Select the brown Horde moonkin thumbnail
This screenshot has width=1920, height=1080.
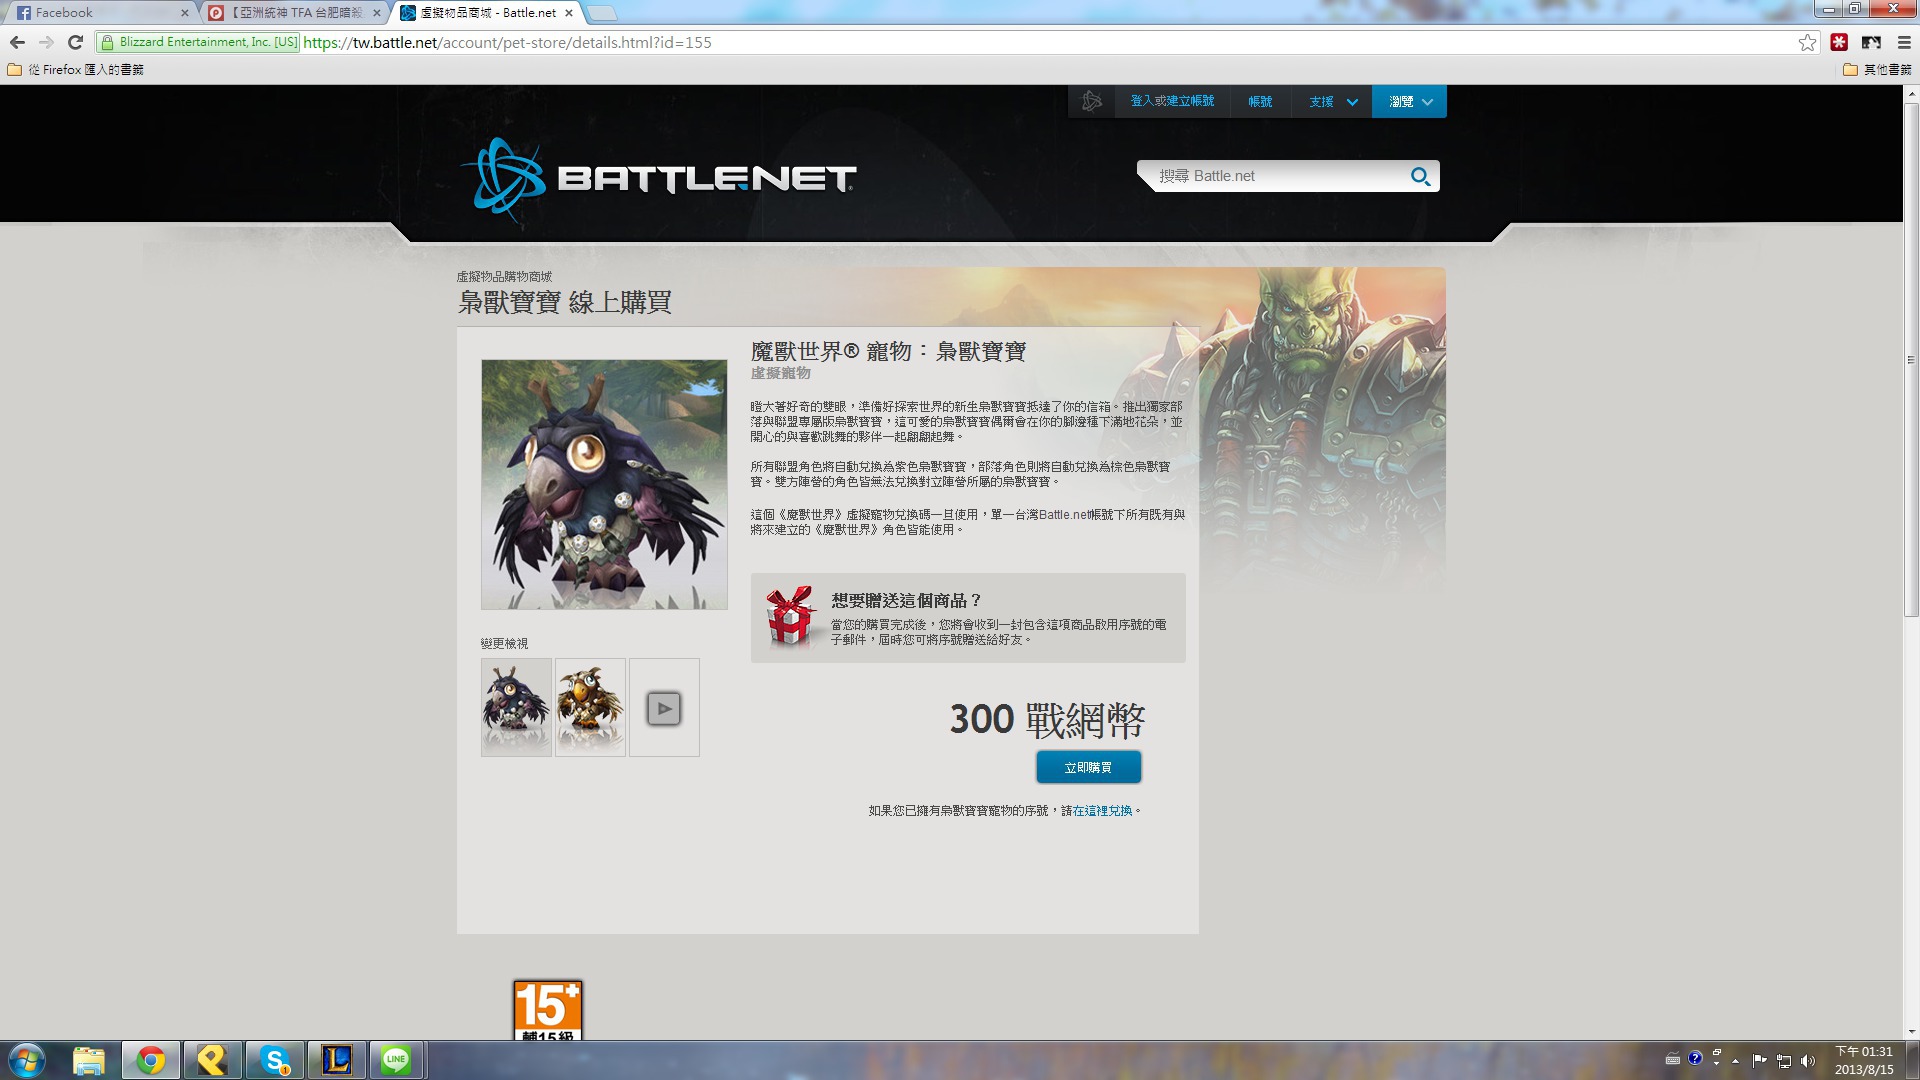tap(590, 707)
